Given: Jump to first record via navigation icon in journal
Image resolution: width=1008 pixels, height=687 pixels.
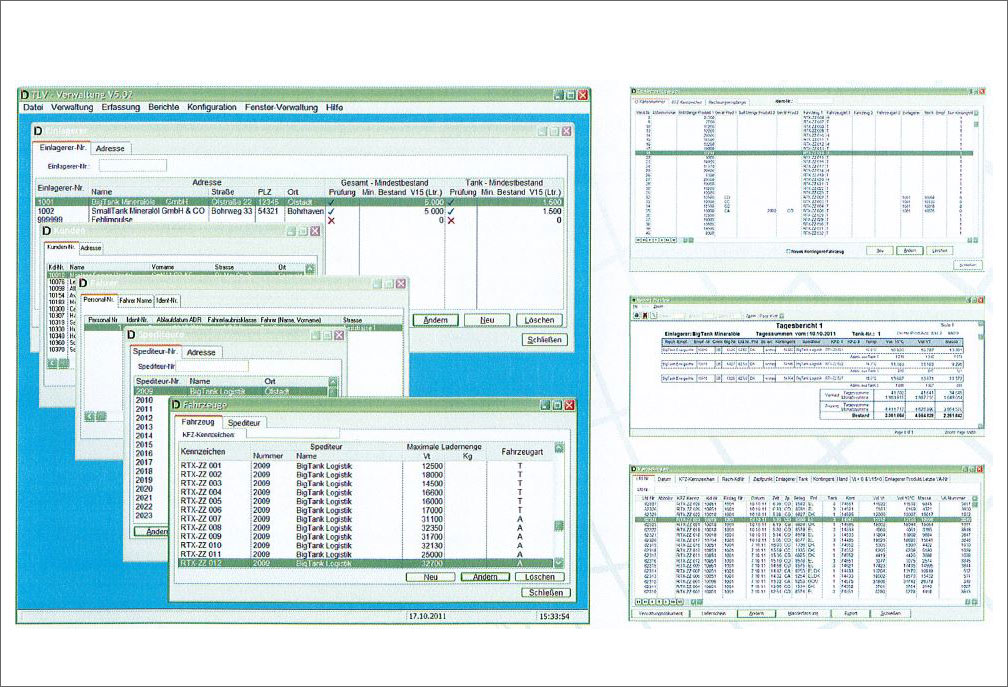Looking at the screenshot, I should (x=636, y=600).
